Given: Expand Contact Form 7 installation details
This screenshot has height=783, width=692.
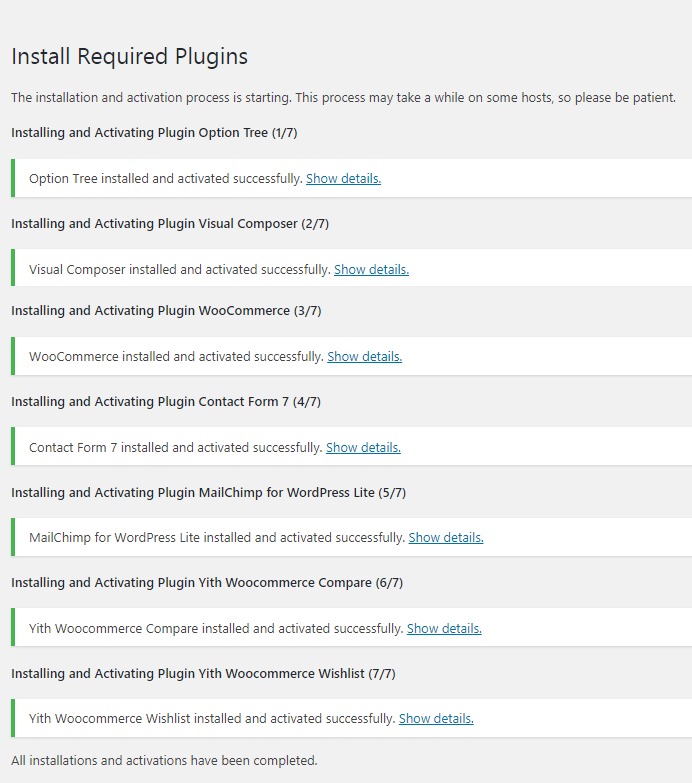Looking at the screenshot, I should tap(363, 448).
